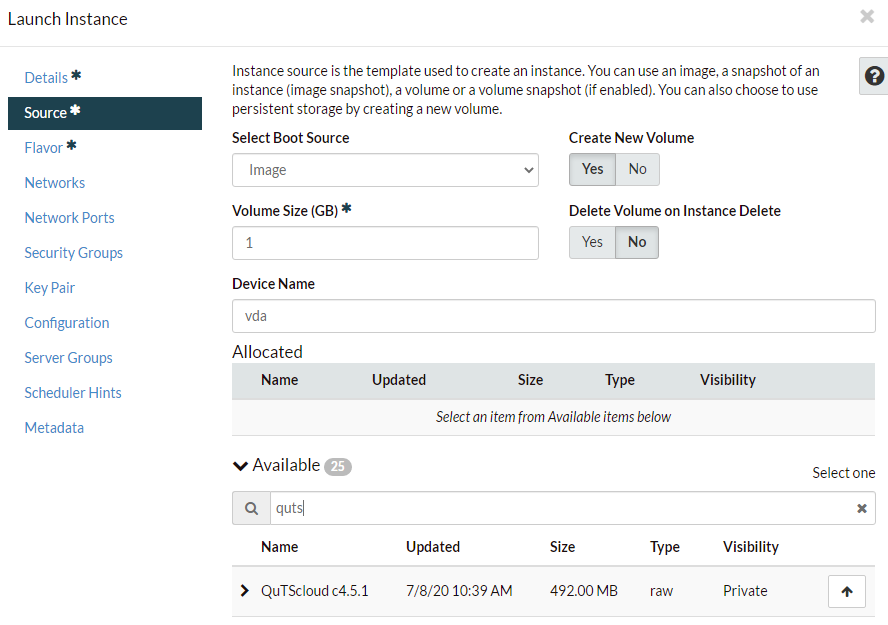Click the magnifier search icon
Viewport: 888px width, 625px height.
[249, 509]
